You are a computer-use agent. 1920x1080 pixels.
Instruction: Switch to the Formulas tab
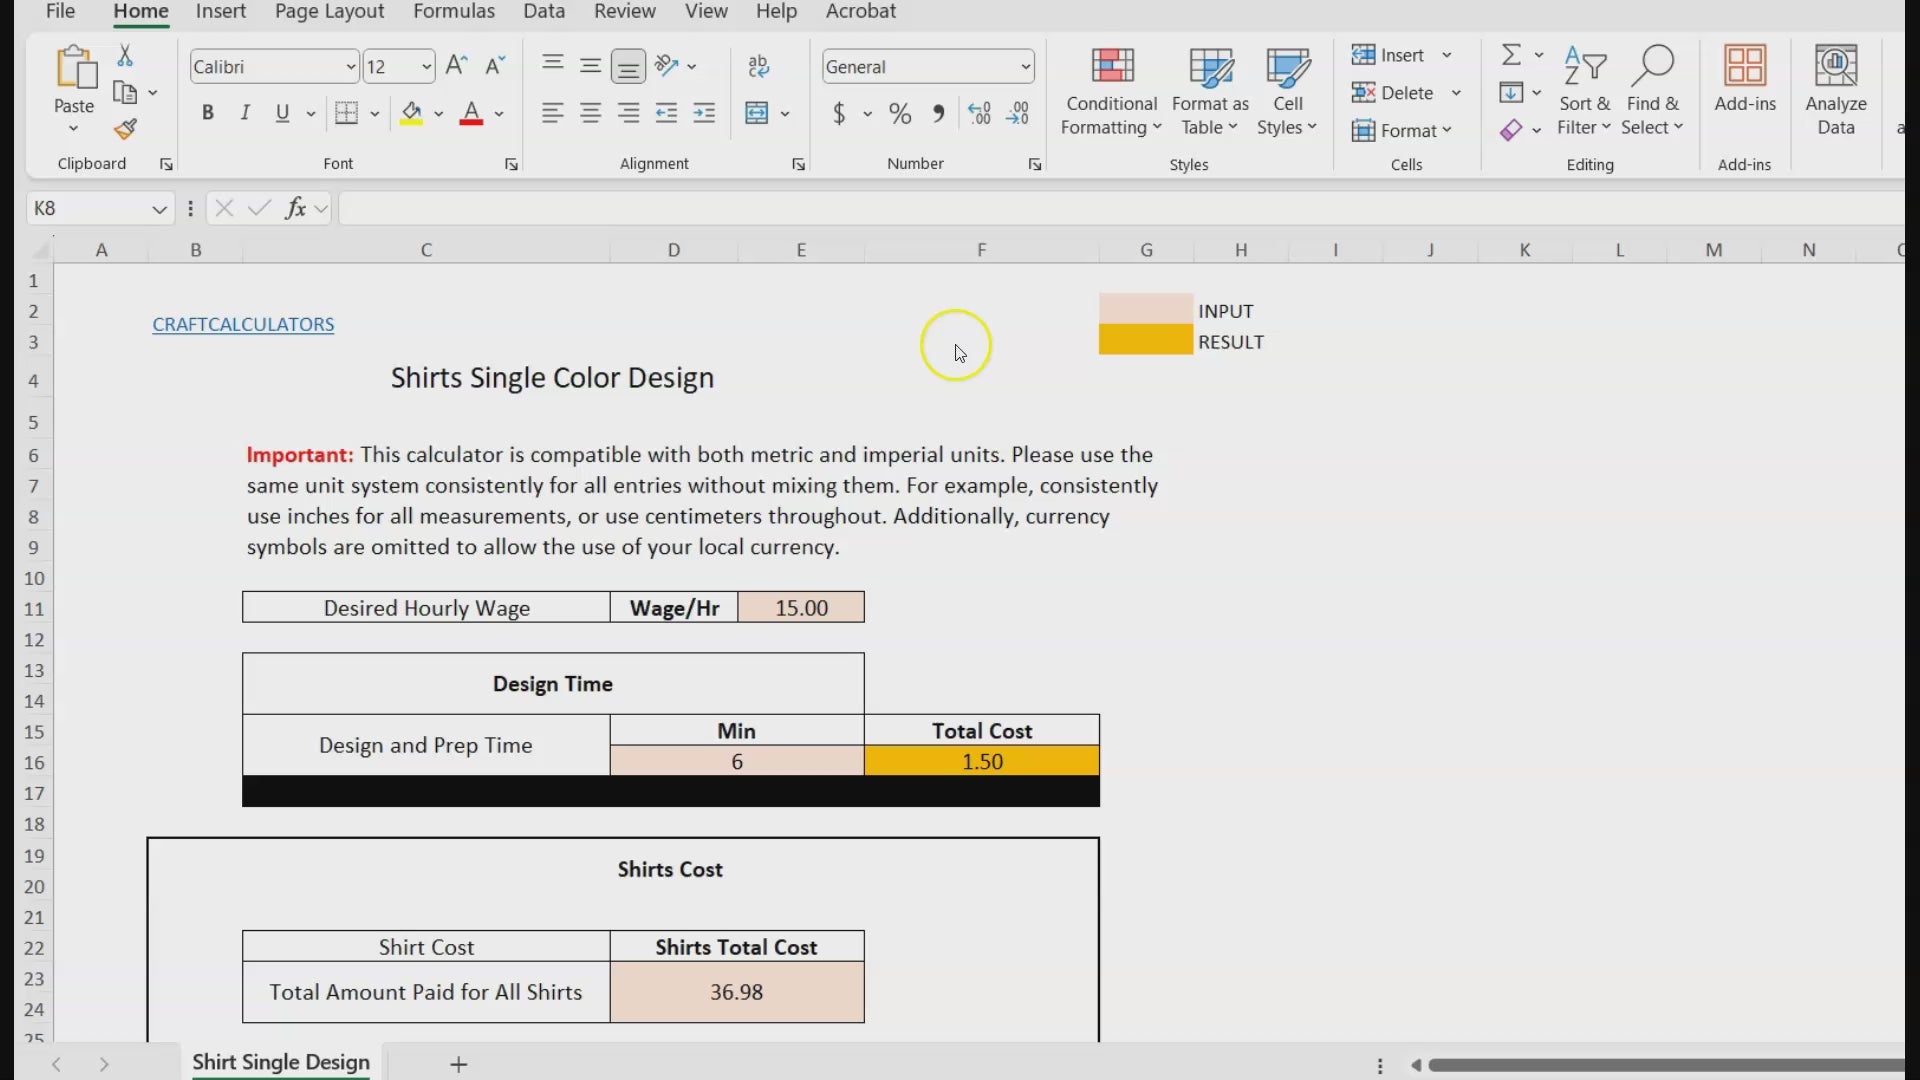pyautogui.click(x=454, y=11)
